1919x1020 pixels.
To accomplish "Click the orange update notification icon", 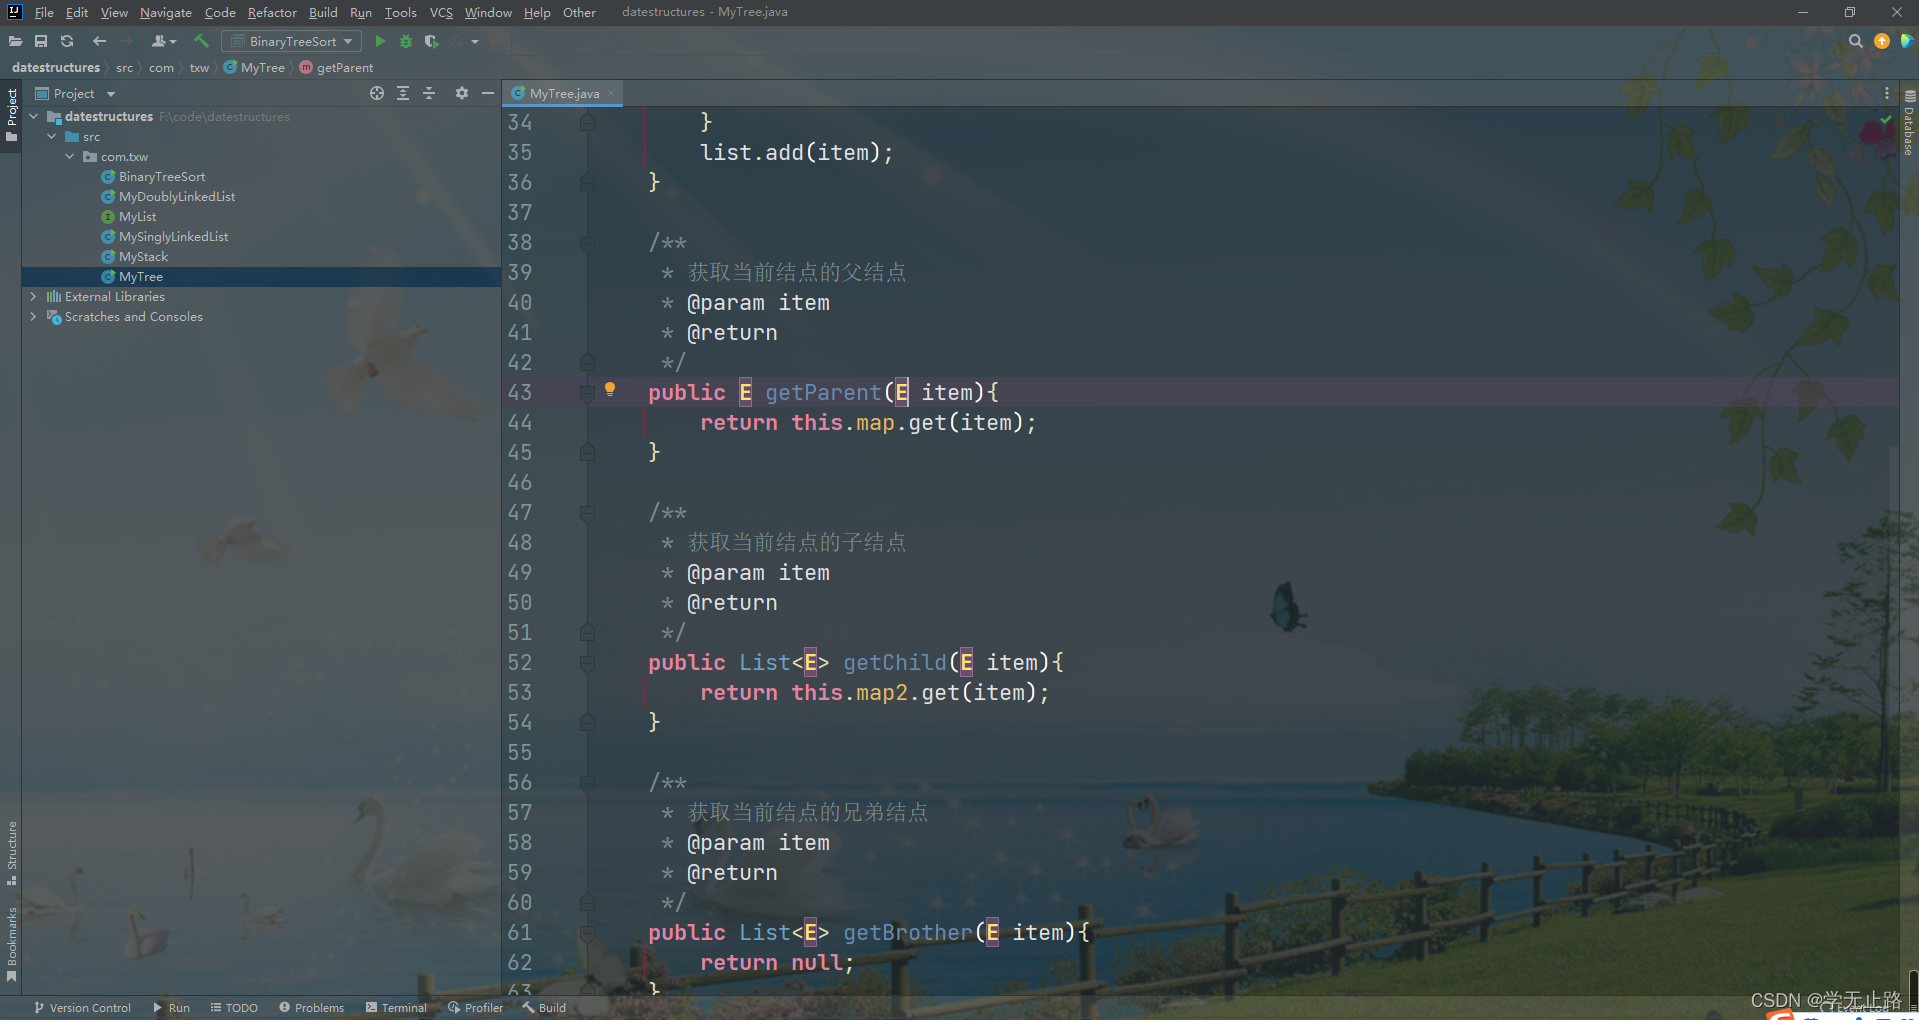I will pos(1882,41).
